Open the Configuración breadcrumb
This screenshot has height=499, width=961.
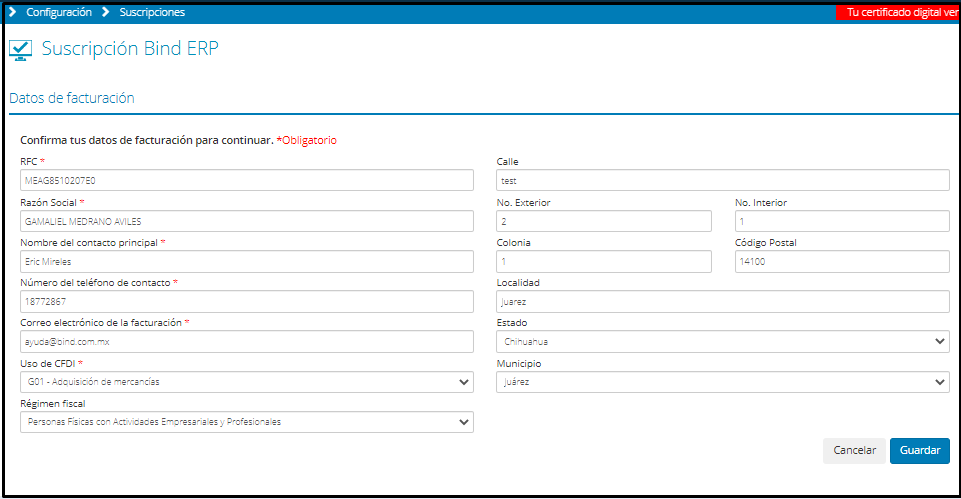coord(59,12)
